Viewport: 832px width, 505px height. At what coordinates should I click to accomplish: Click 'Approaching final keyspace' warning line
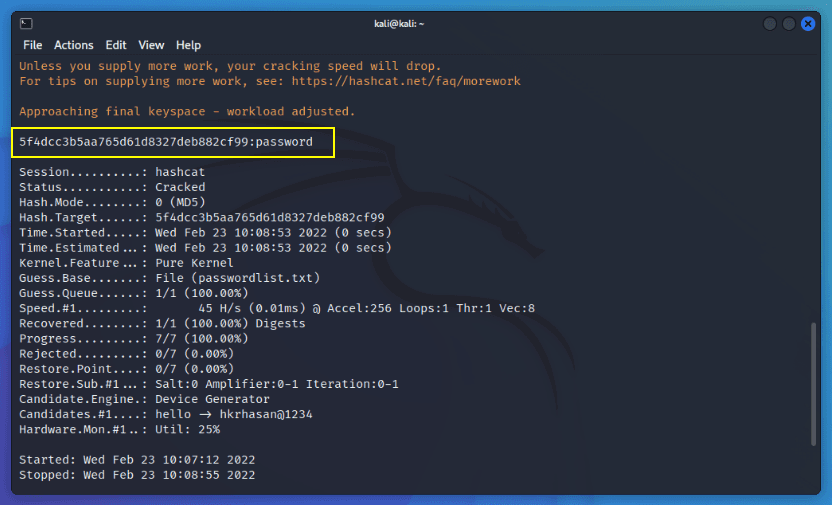point(187,111)
